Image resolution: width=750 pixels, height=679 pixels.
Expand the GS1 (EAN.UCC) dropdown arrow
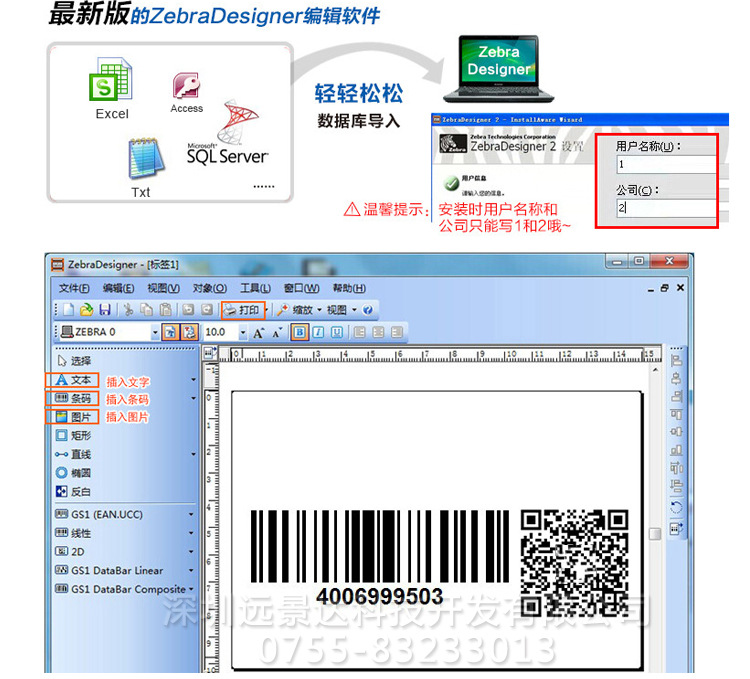point(191,515)
